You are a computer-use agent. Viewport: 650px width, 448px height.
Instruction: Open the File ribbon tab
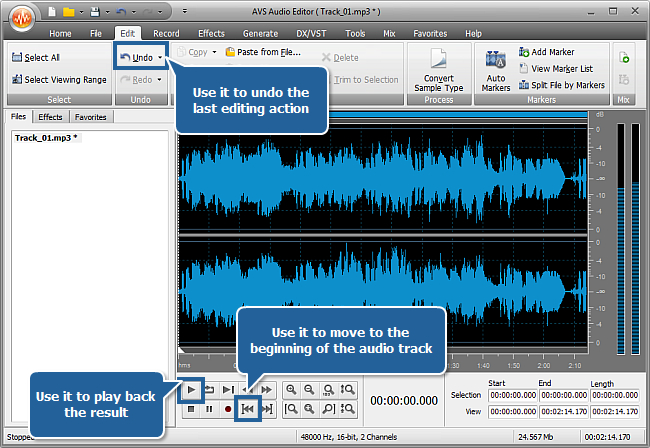click(96, 34)
